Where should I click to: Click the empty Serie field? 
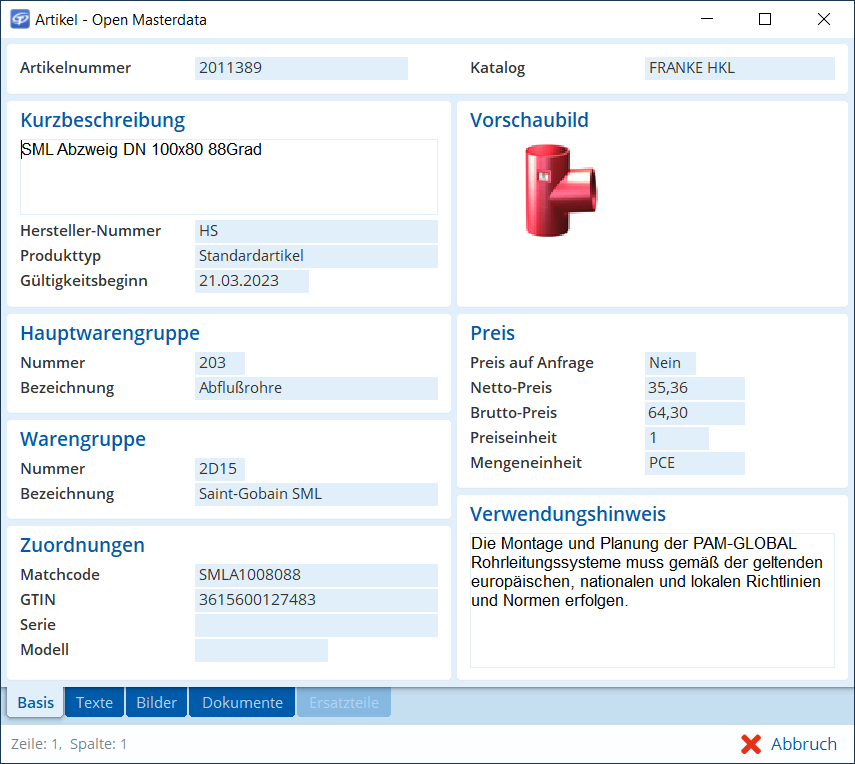click(316, 625)
